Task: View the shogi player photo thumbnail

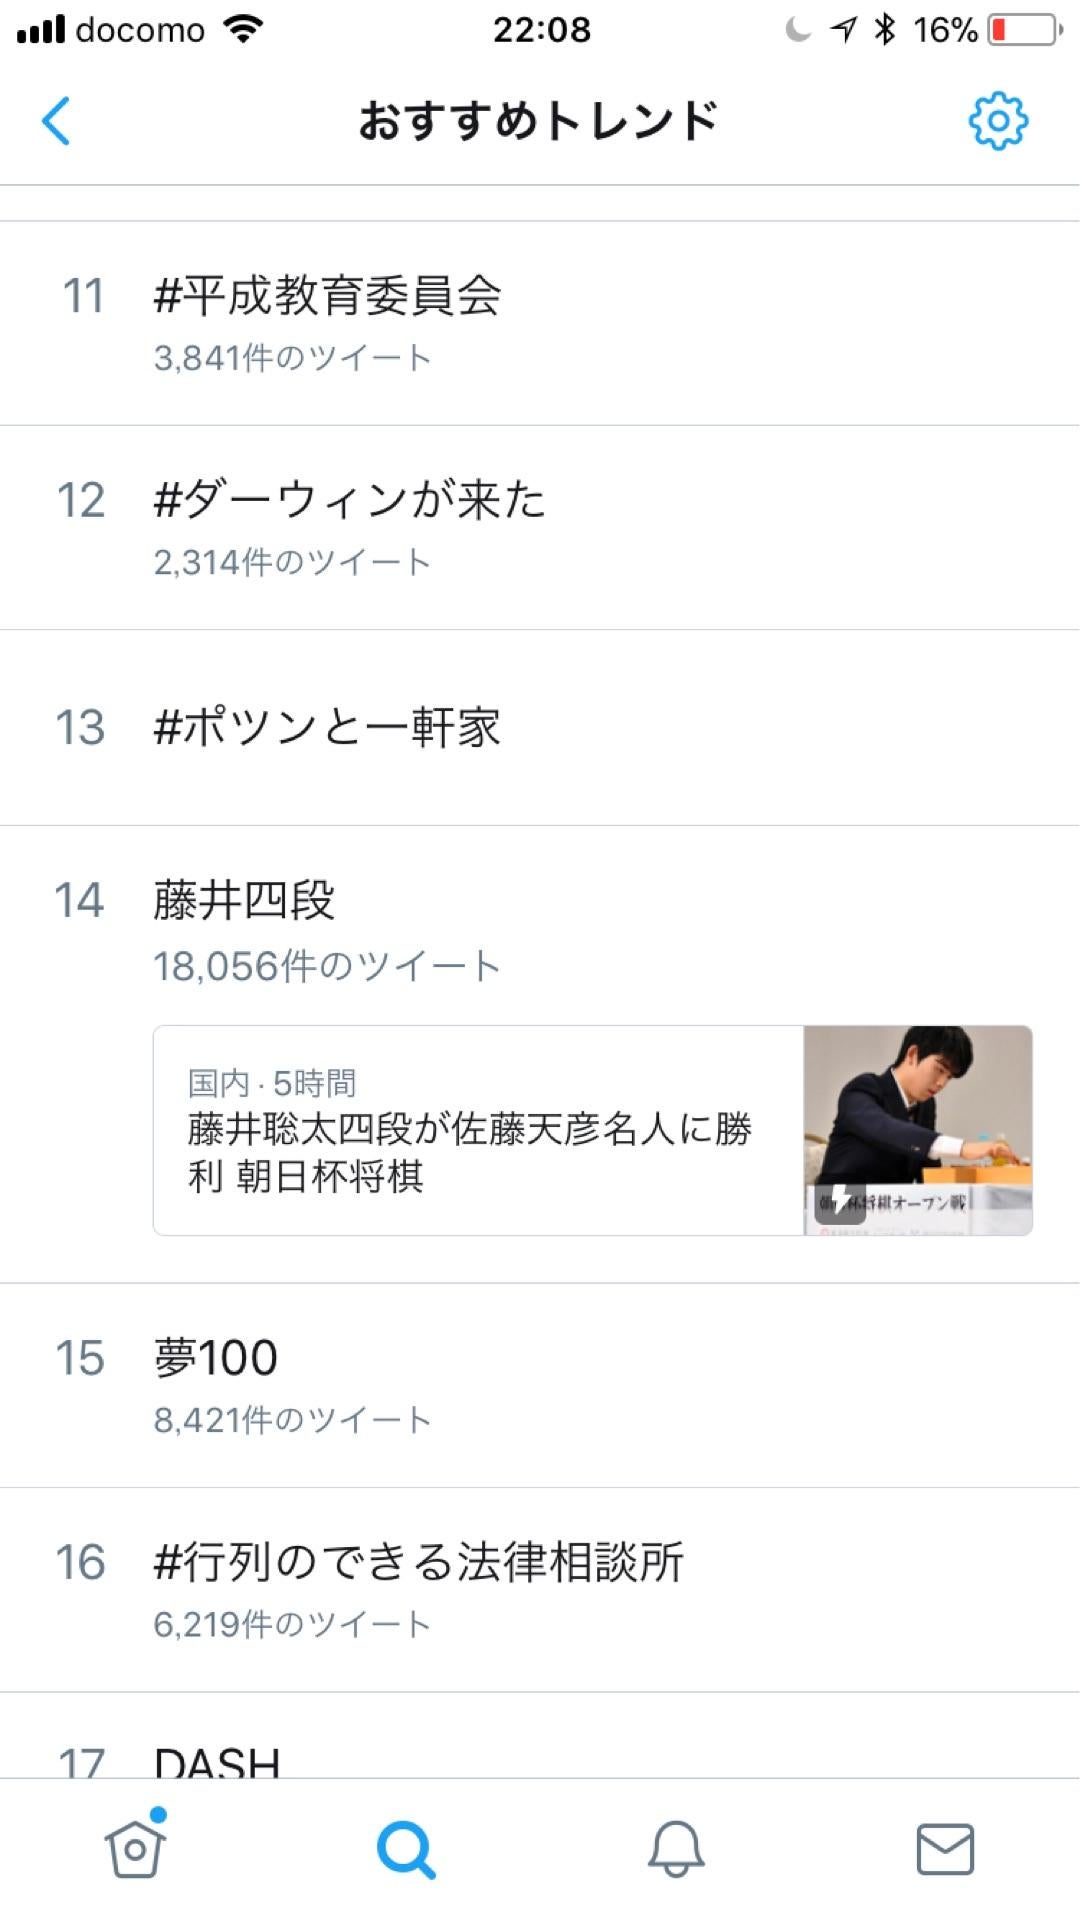Action: pyautogui.click(x=918, y=1130)
